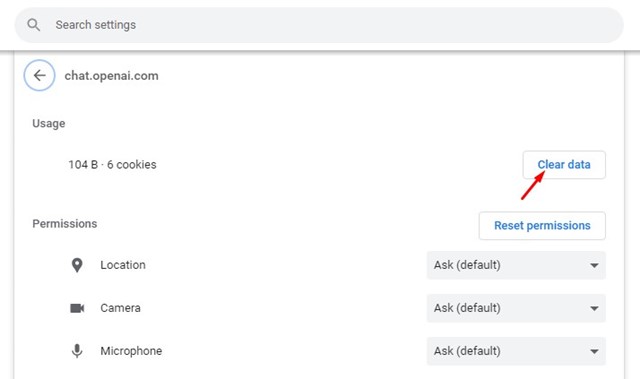Image resolution: width=640 pixels, height=379 pixels.
Task: Click the Microphone icon
Action: click(x=77, y=351)
